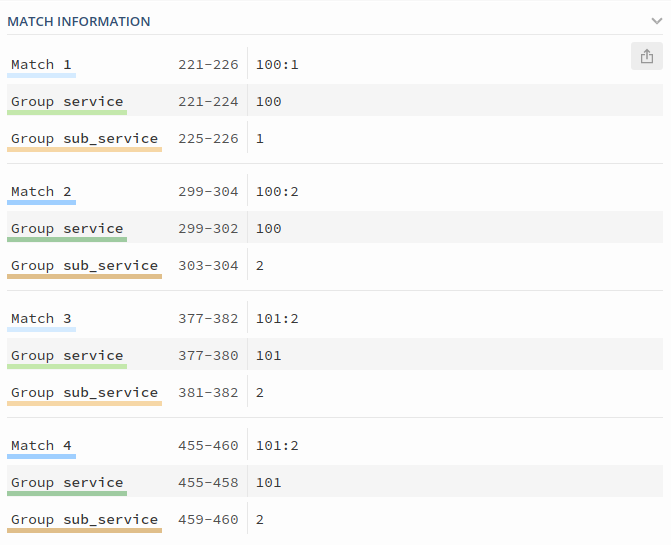Click Group service row with range 455-458
671x545 pixels.
click(335, 483)
